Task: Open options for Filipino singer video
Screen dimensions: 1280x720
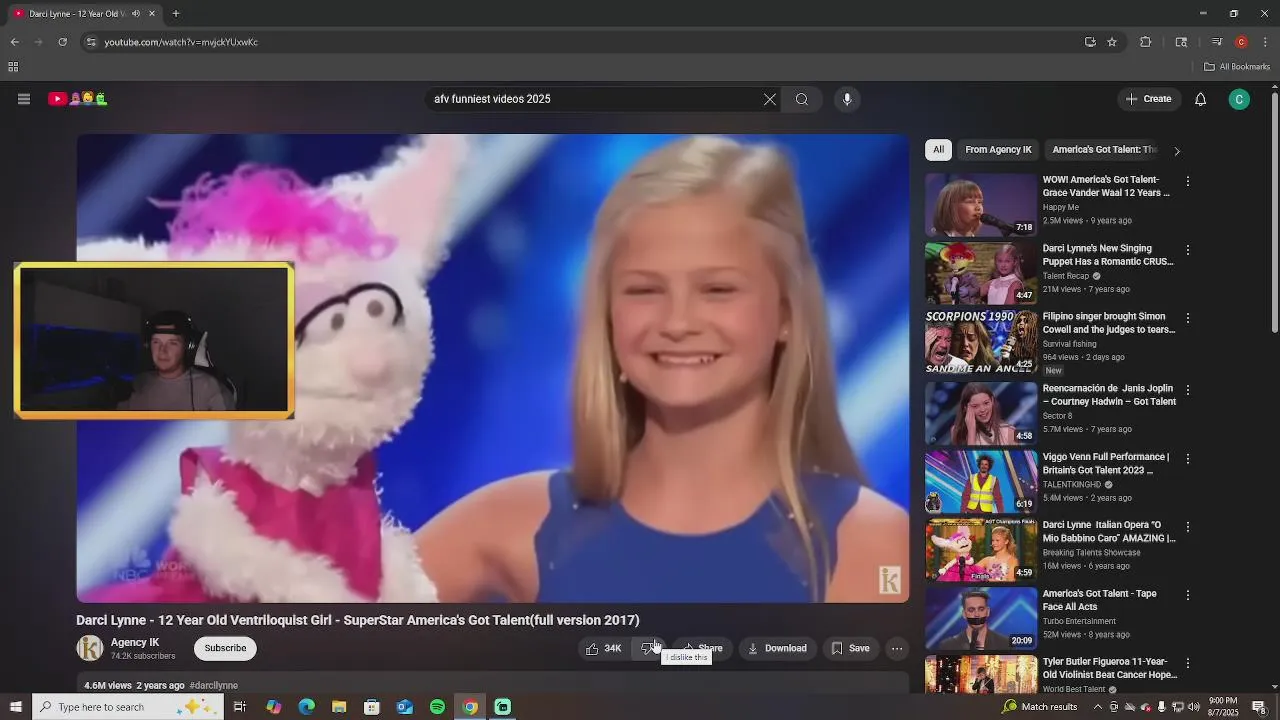Action: [1188, 318]
